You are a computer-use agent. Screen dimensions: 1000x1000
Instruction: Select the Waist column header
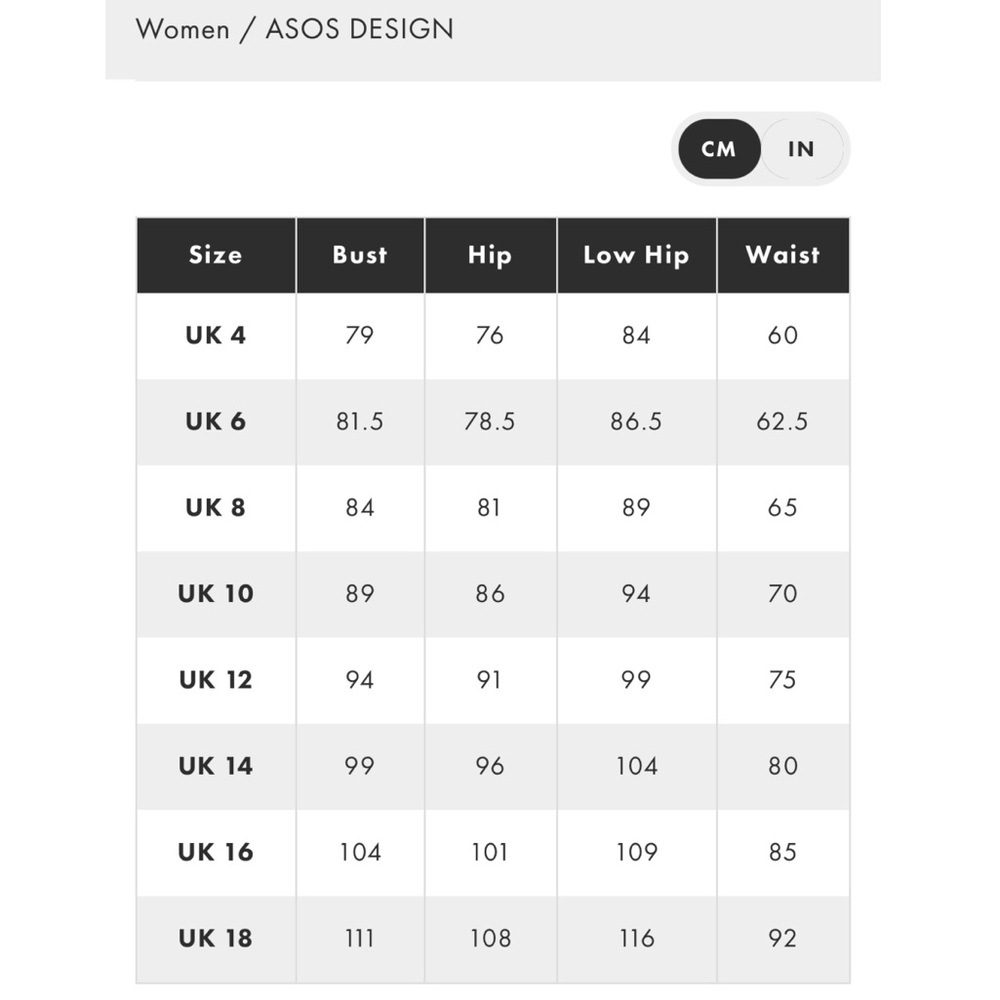point(783,255)
